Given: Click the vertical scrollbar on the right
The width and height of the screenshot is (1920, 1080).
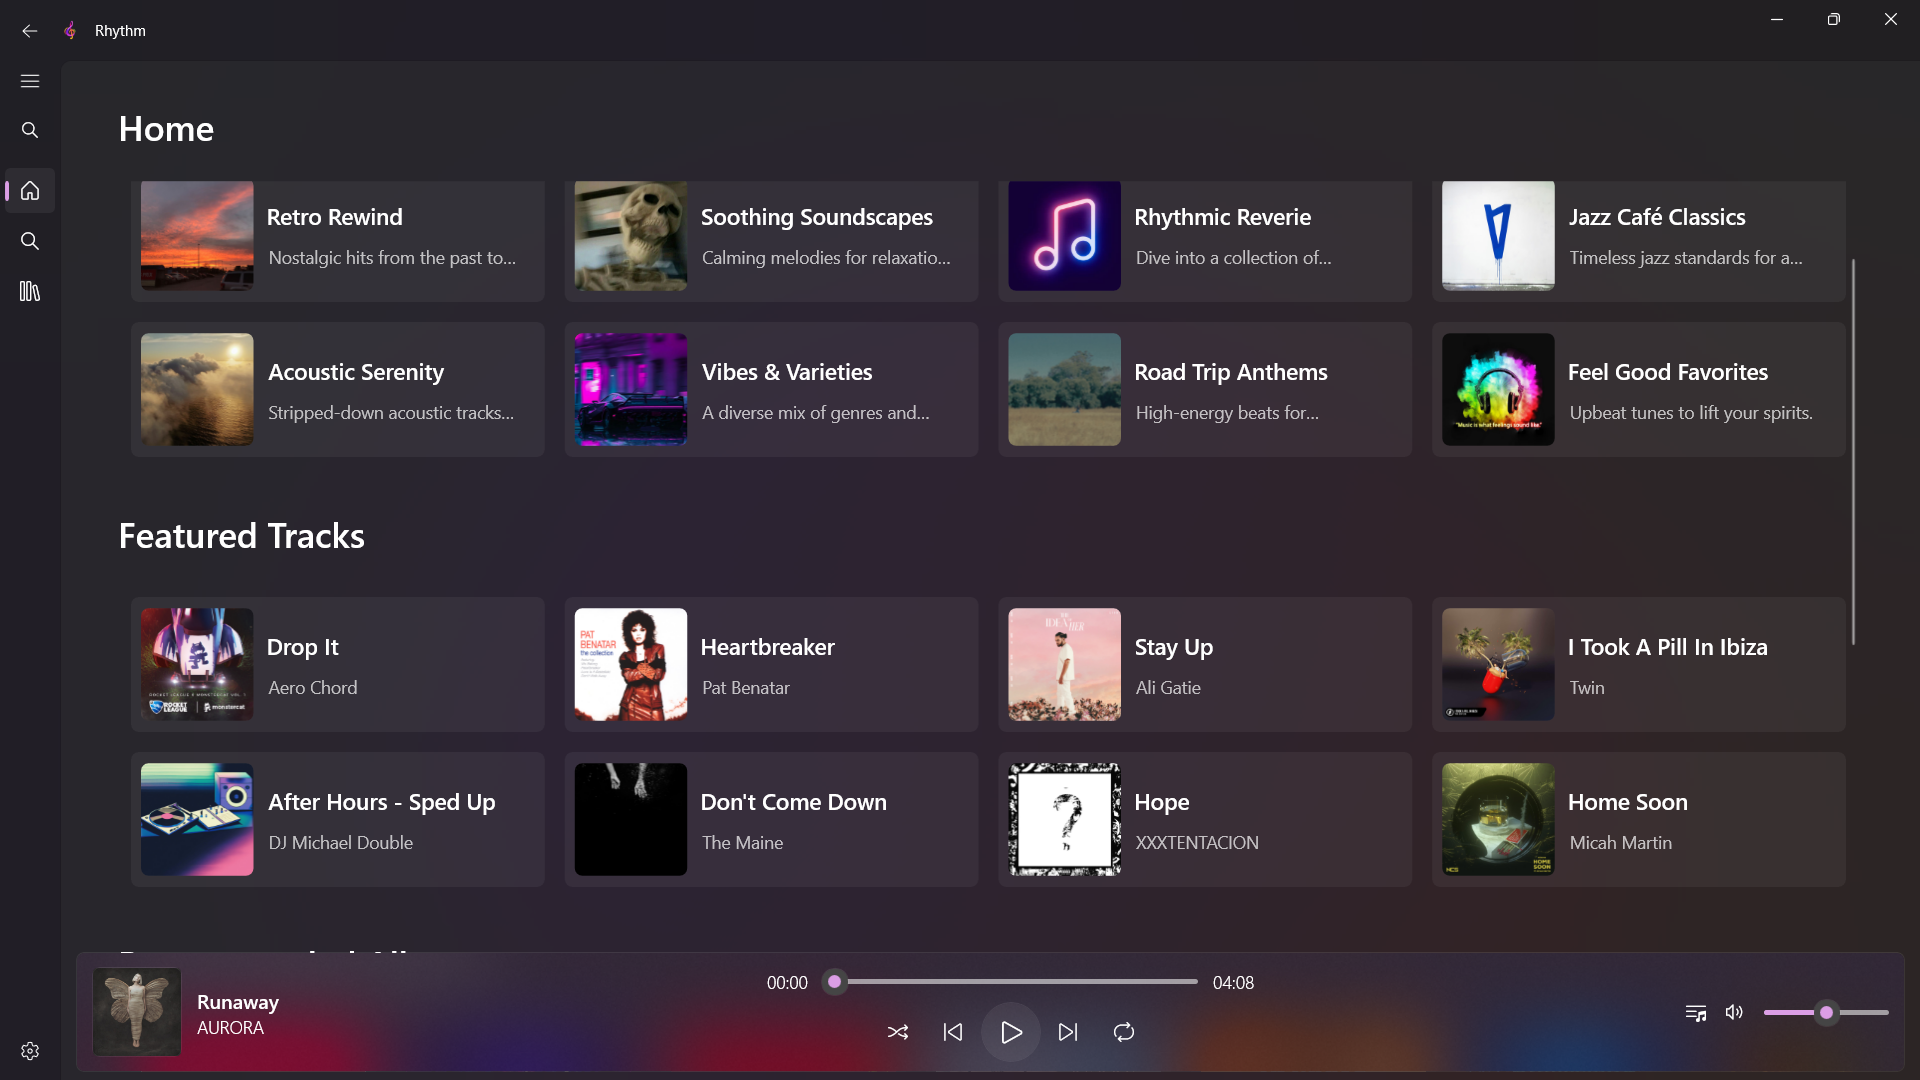Looking at the screenshot, I should tap(1853, 450).
